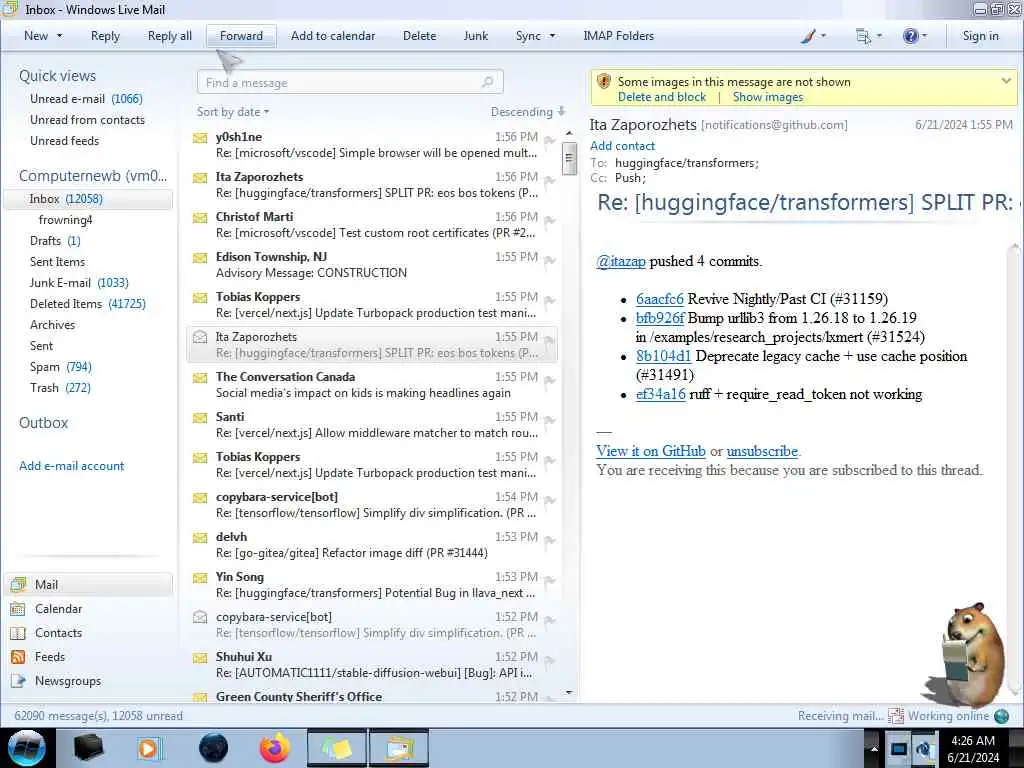Click the Show images link
1024x768 pixels.
tap(768, 97)
